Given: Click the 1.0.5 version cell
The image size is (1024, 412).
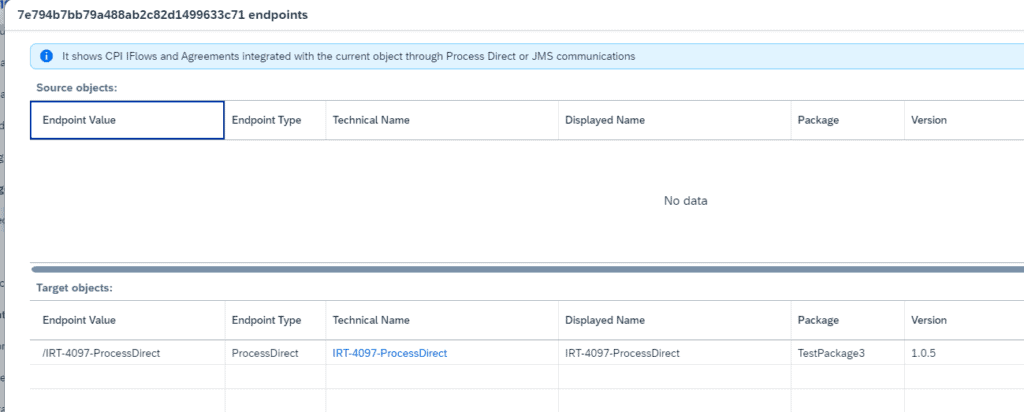Looking at the screenshot, I should tap(964, 353).
